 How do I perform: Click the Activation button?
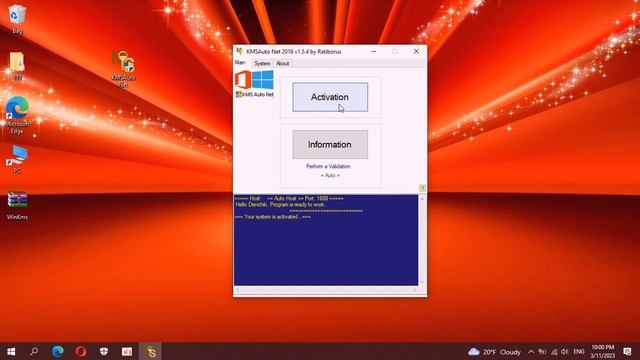[x=330, y=97]
